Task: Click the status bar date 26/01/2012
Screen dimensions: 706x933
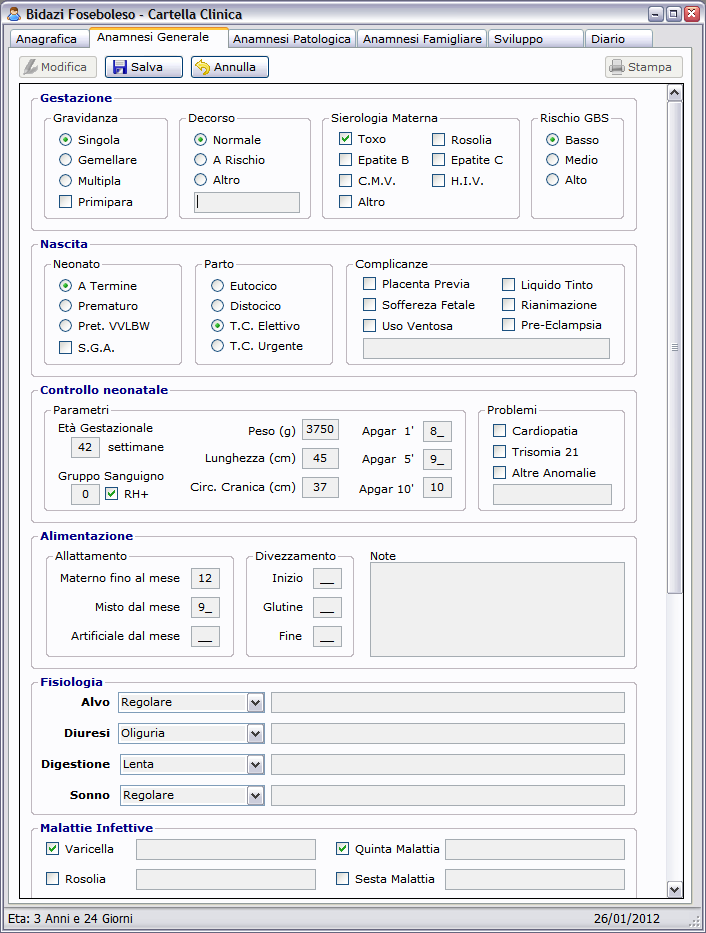Action: click(627, 918)
